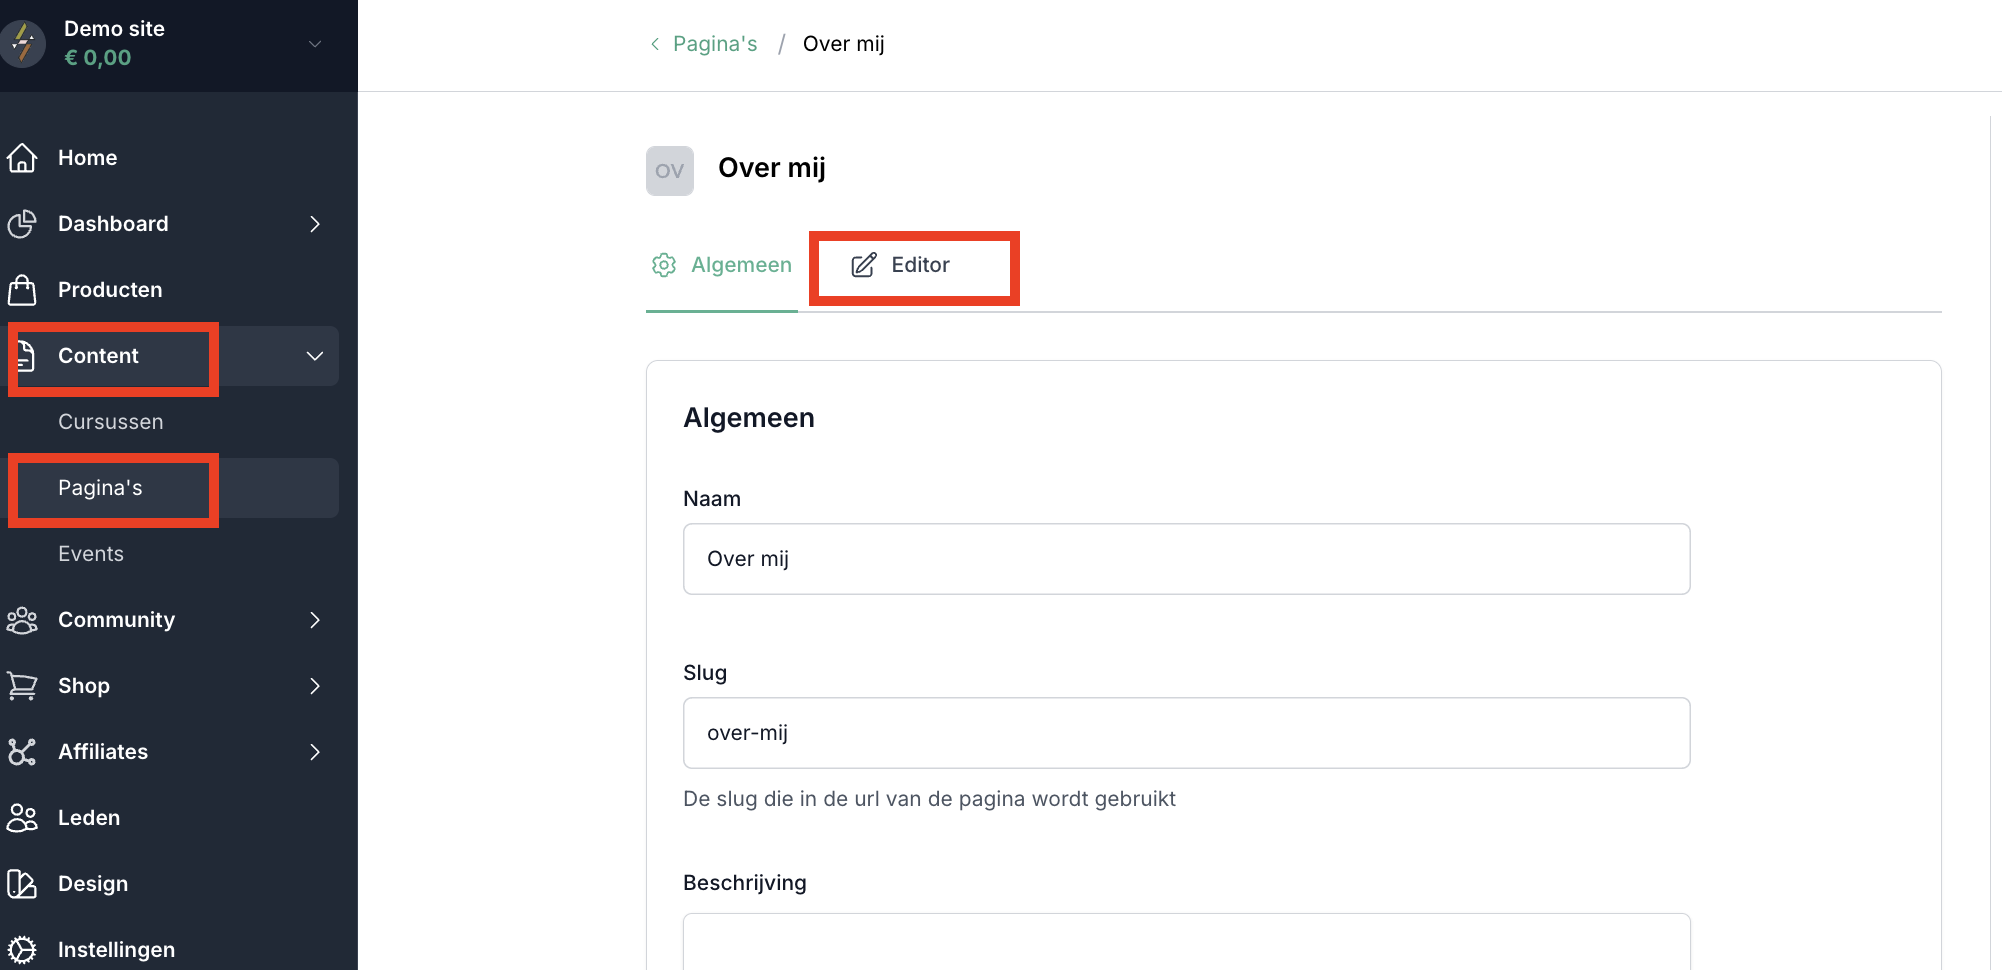Open Events in the Content submenu
Screen dimensions: 2002x970
[x=91, y=554]
